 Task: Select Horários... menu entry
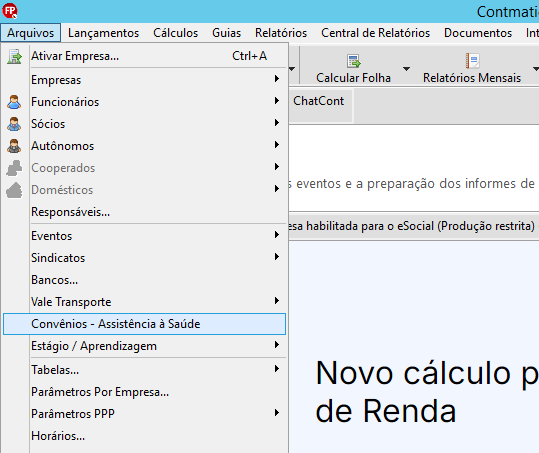[x=144, y=436]
